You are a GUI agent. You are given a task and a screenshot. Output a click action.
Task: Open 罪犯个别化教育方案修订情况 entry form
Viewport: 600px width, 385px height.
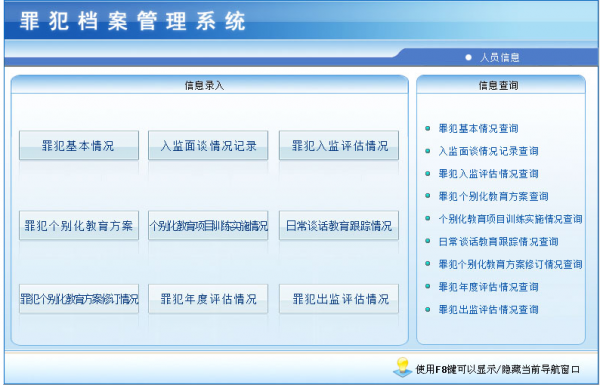click(79, 299)
